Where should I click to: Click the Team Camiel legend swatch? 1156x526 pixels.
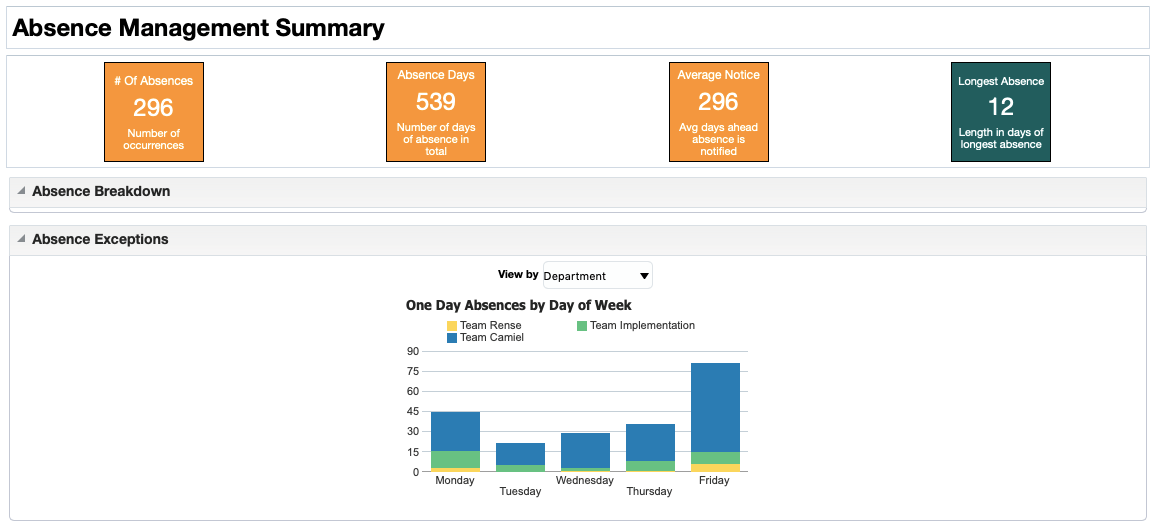[452, 338]
